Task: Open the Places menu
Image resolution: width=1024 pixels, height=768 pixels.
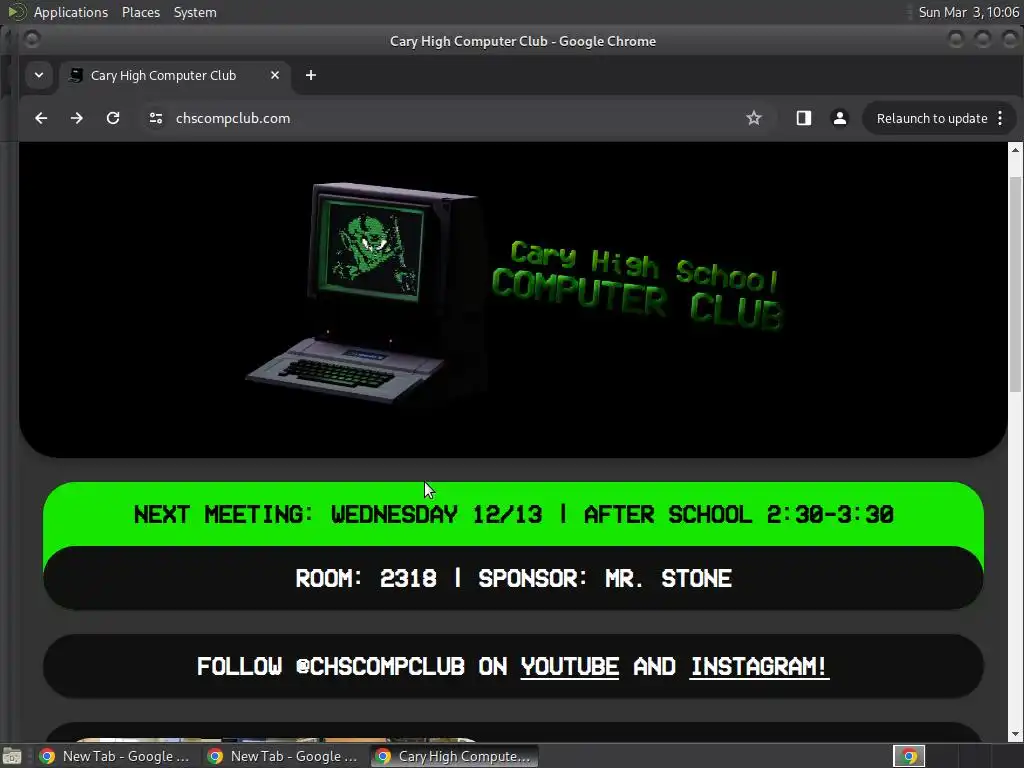Action: (141, 12)
